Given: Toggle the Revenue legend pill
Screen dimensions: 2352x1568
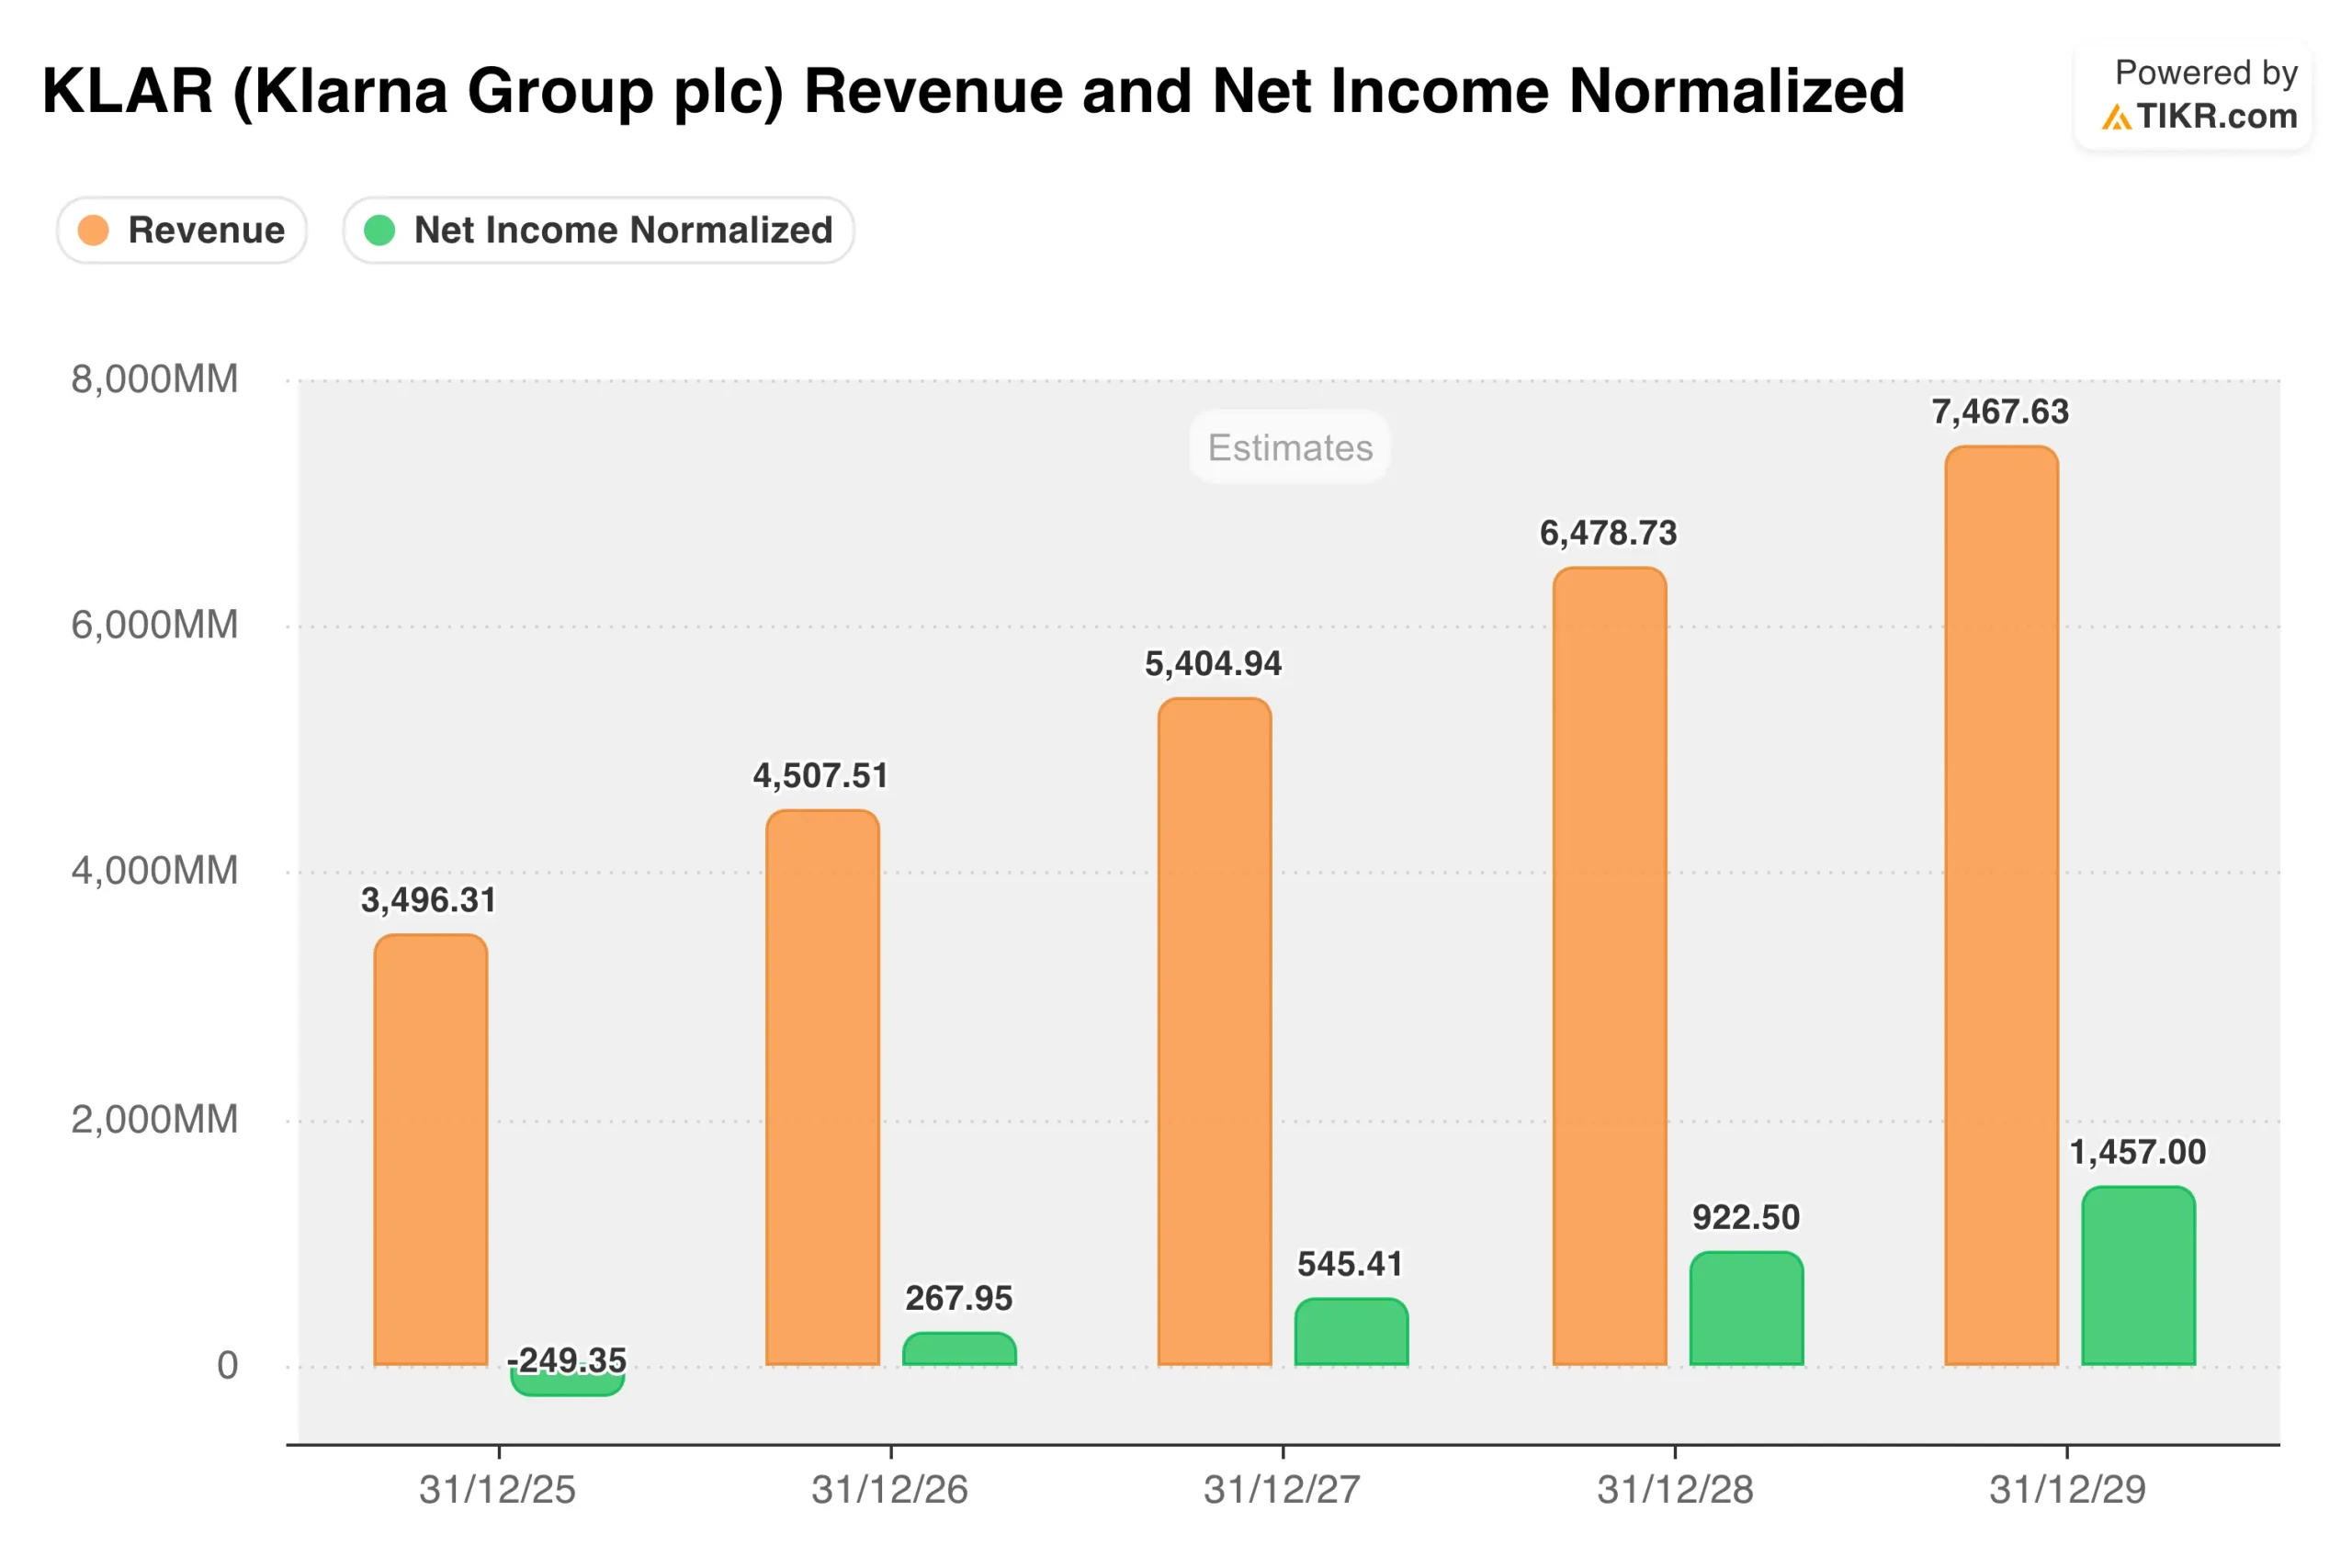Looking at the screenshot, I should pyautogui.click(x=182, y=230).
